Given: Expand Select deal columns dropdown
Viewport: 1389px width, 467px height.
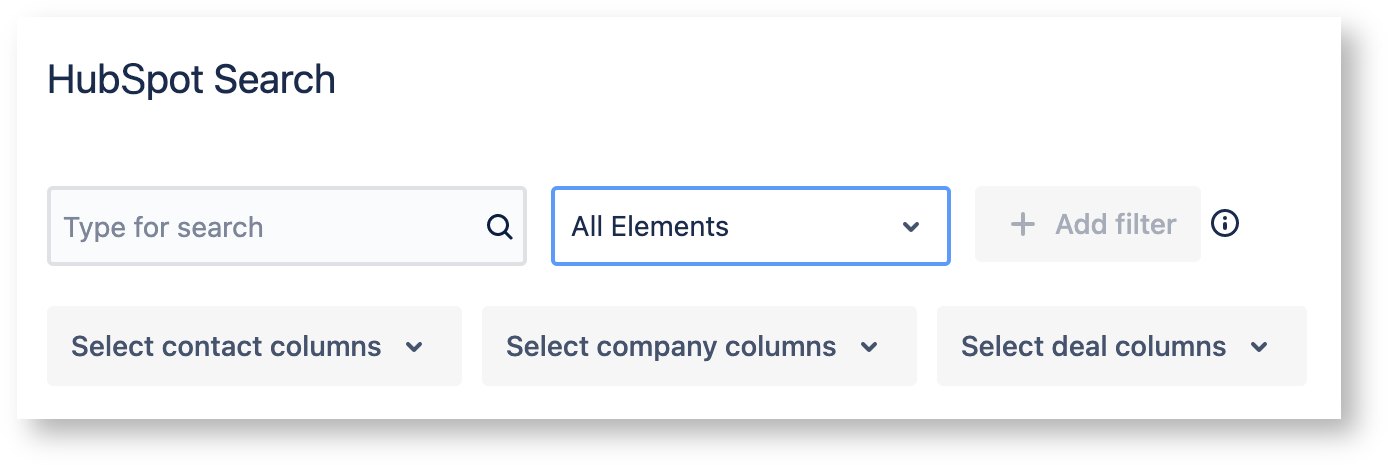Looking at the screenshot, I should tap(1122, 346).
